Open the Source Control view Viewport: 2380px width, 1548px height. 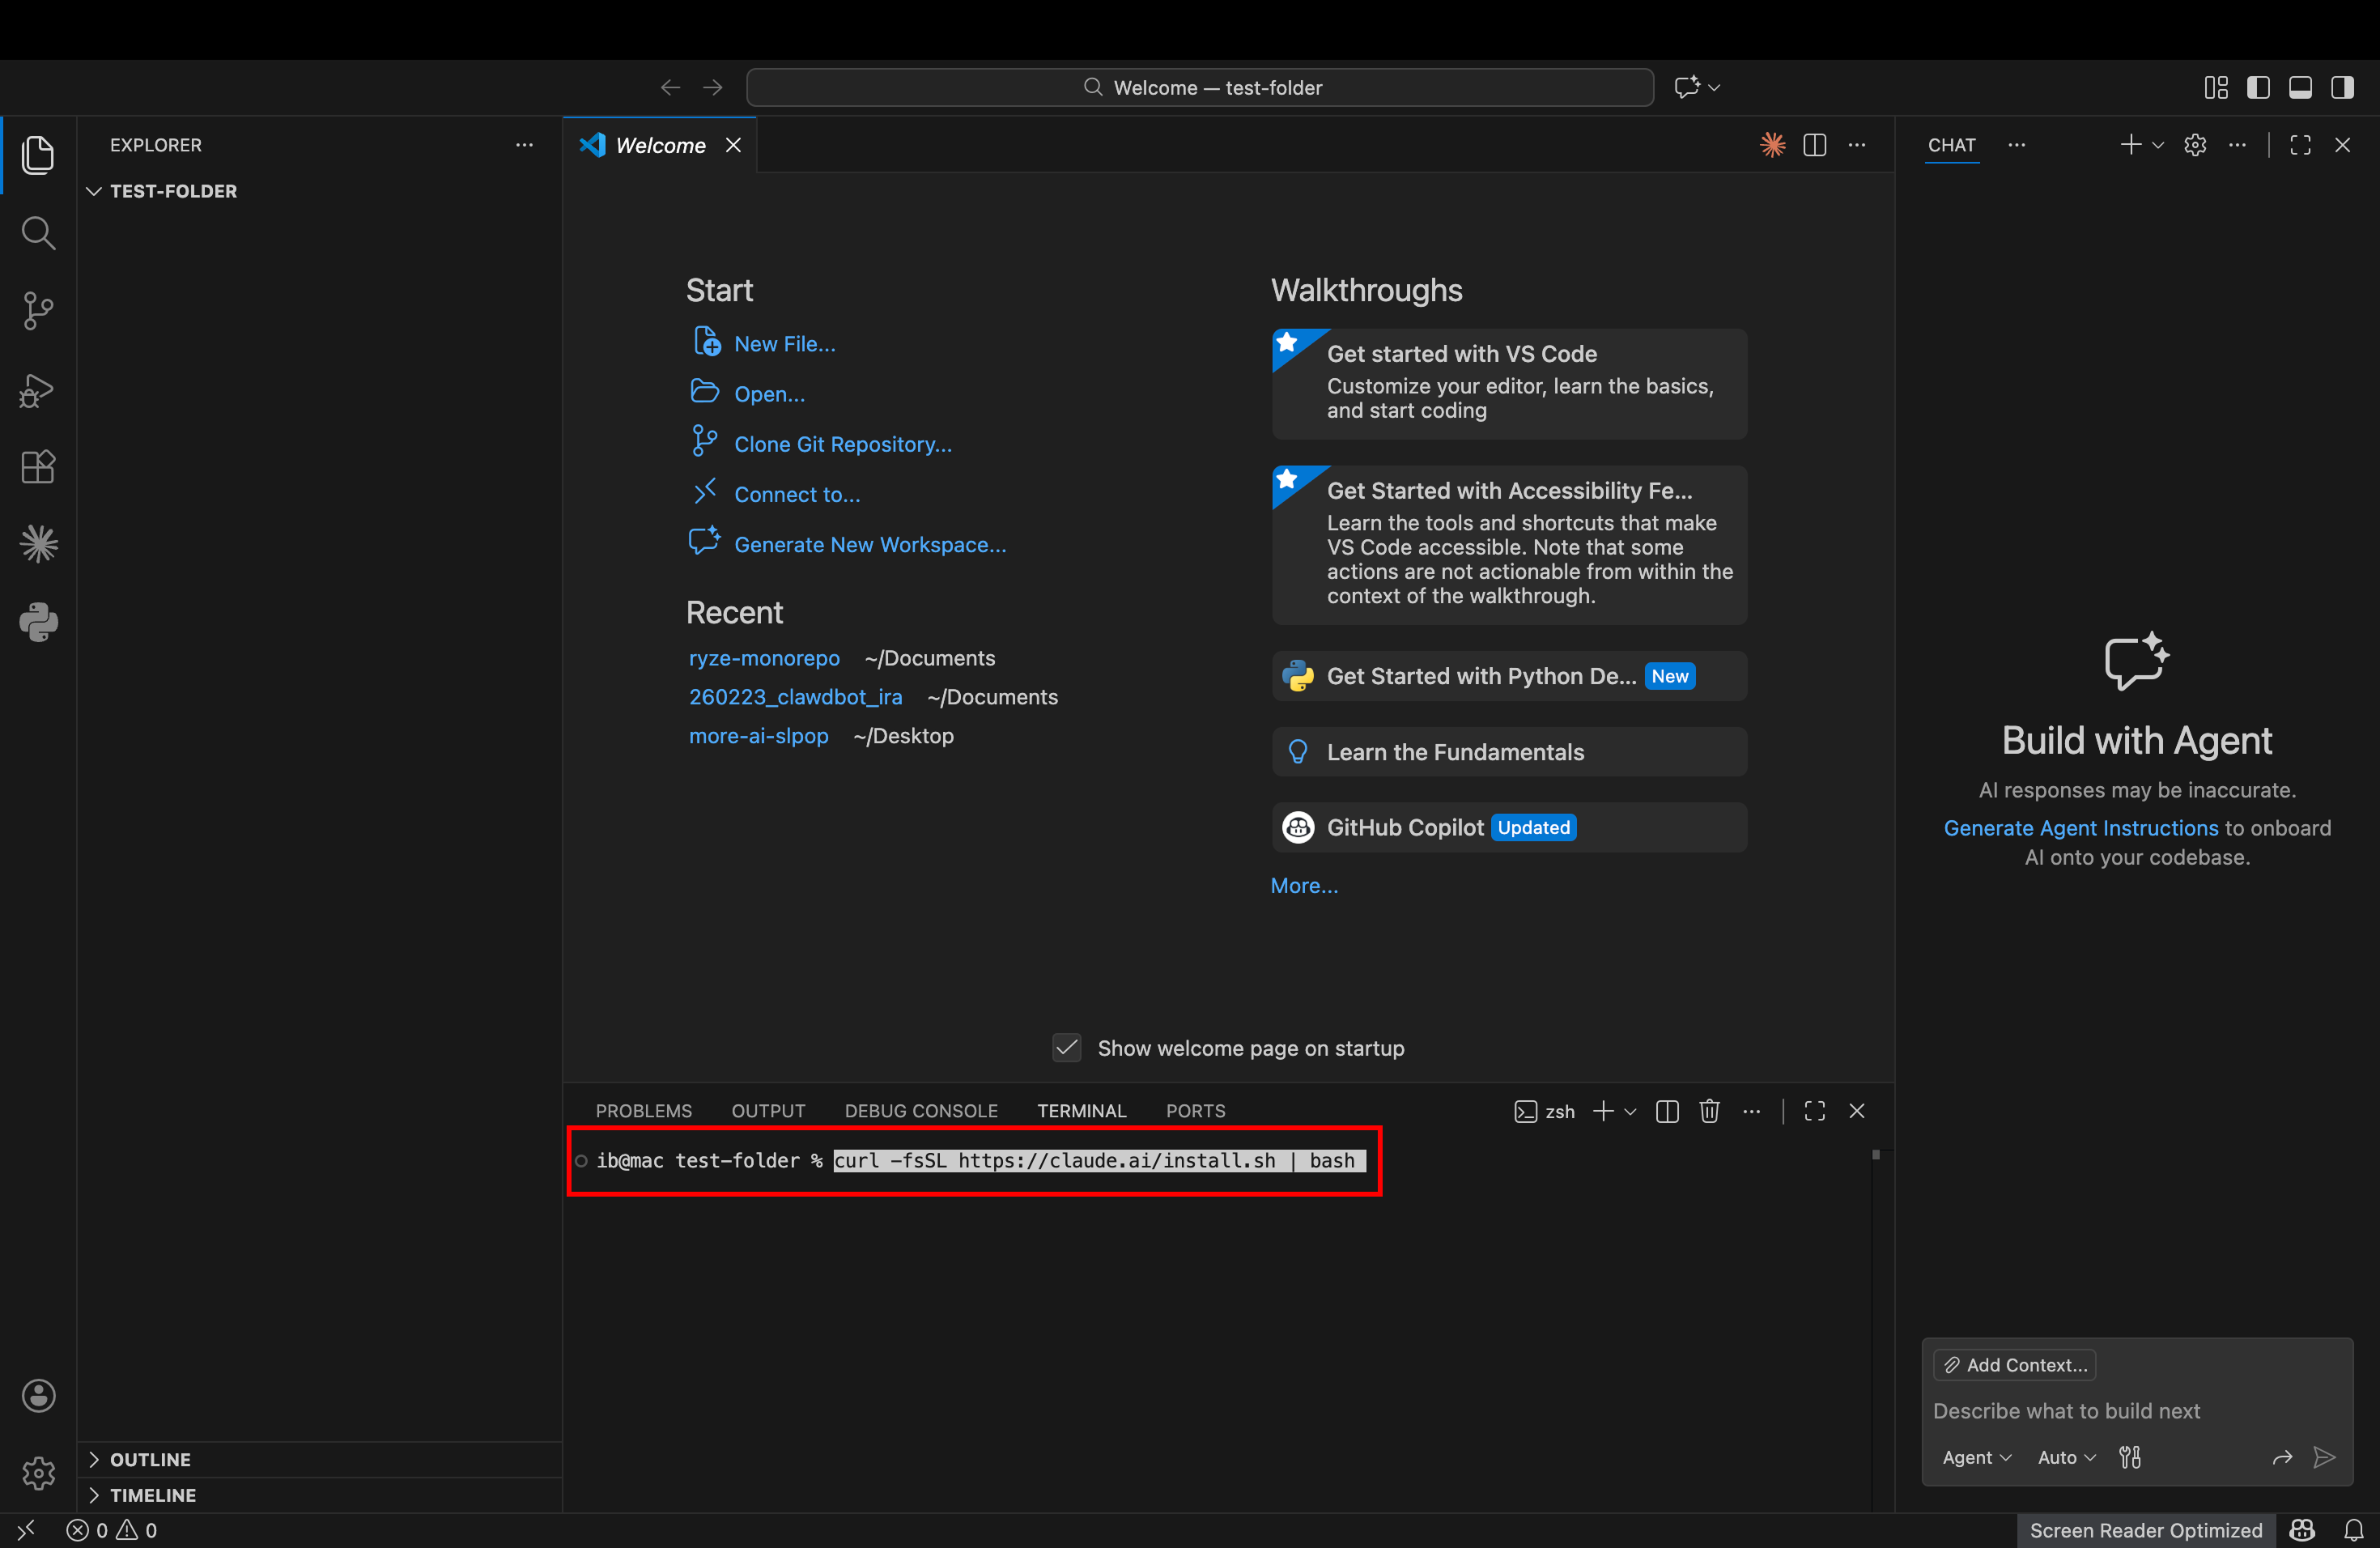(38, 310)
